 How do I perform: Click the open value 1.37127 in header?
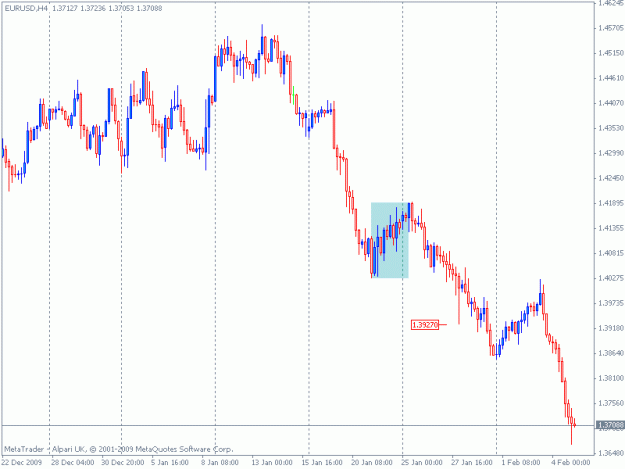65,8
